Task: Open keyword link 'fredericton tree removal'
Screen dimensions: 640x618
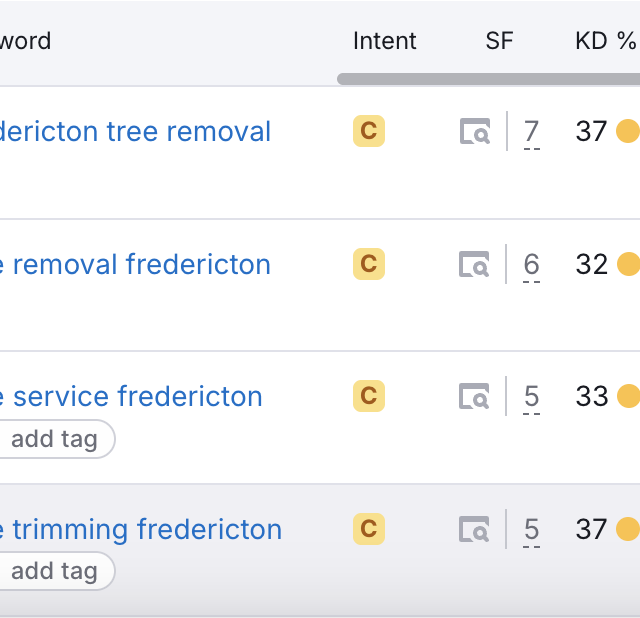Action: pos(135,132)
